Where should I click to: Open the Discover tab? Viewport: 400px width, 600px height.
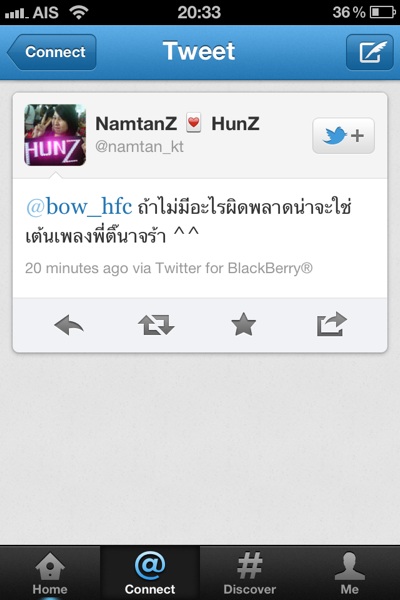pyautogui.click(x=250, y=573)
